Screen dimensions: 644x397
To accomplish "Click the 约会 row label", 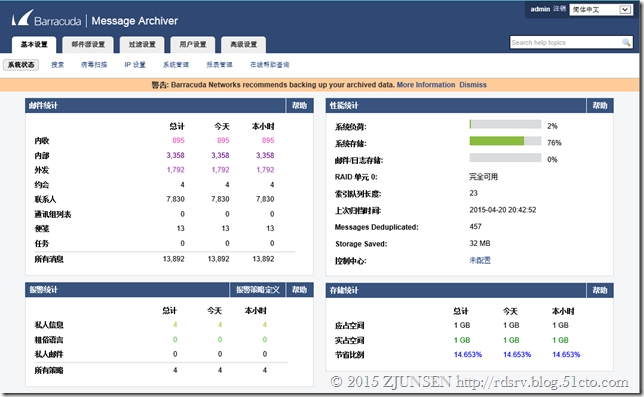I will [42, 185].
